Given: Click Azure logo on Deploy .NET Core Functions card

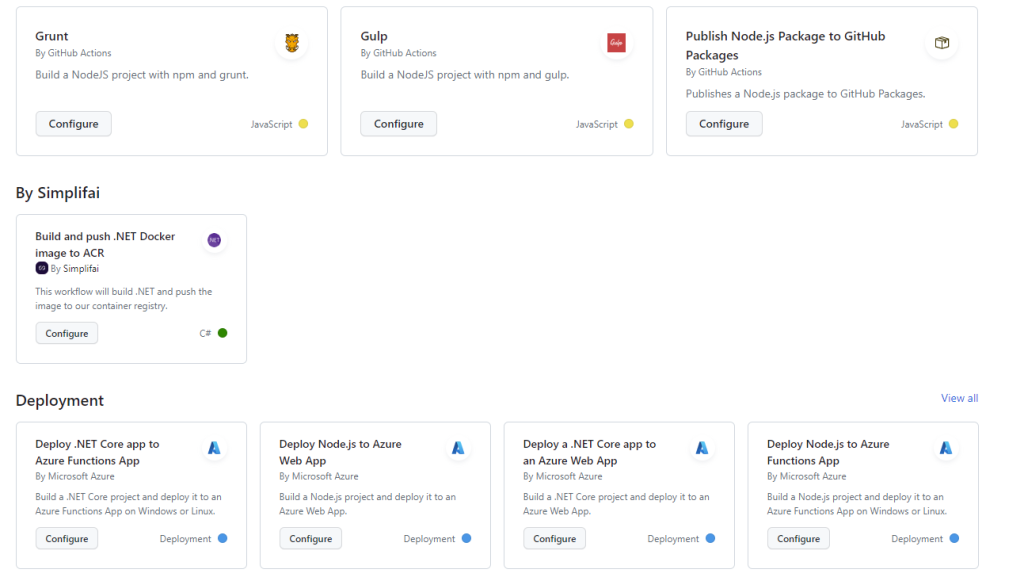Looking at the screenshot, I should coord(214,448).
